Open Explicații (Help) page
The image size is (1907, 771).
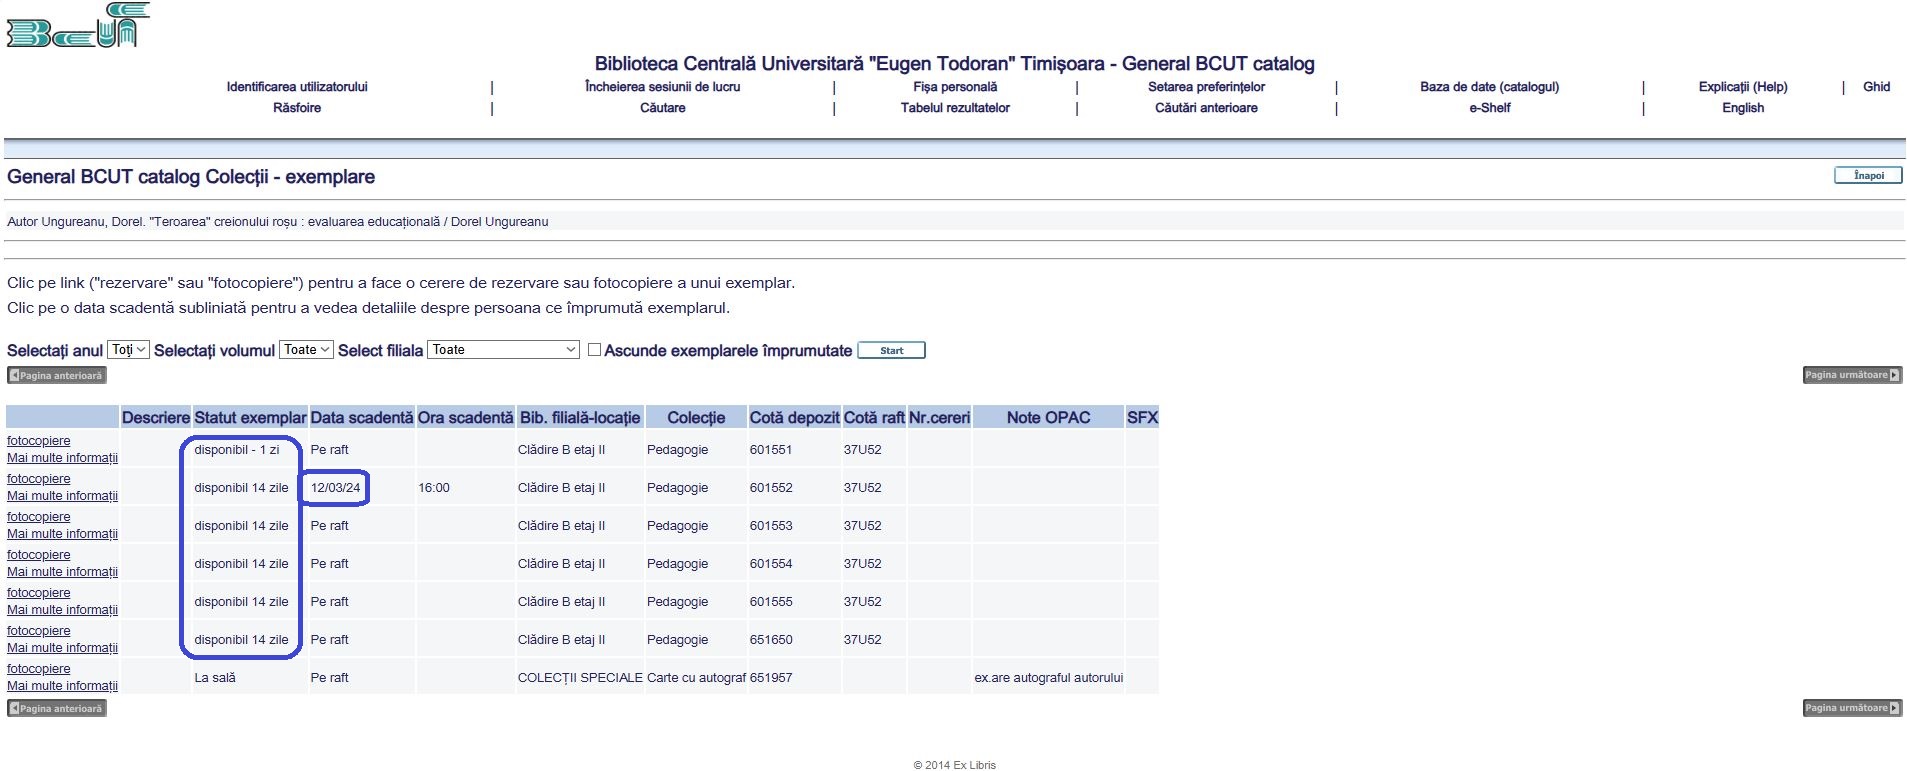pyautogui.click(x=1742, y=87)
